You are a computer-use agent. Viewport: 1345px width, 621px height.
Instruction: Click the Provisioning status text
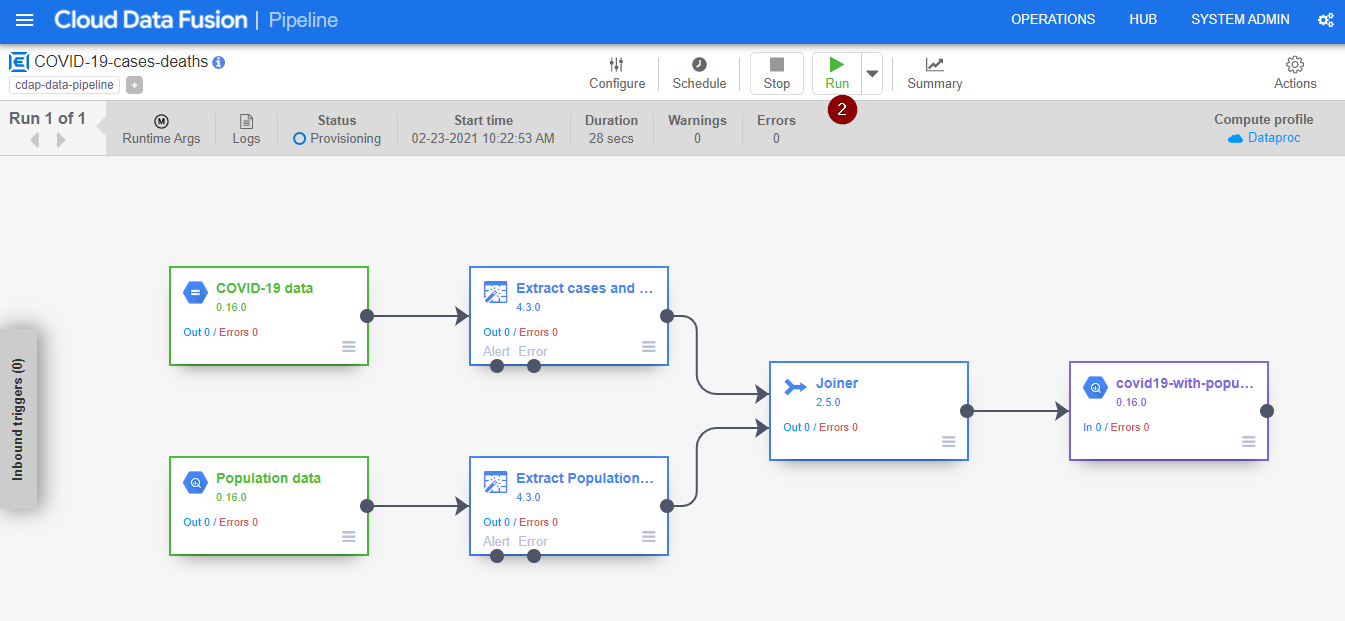click(345, 139)
